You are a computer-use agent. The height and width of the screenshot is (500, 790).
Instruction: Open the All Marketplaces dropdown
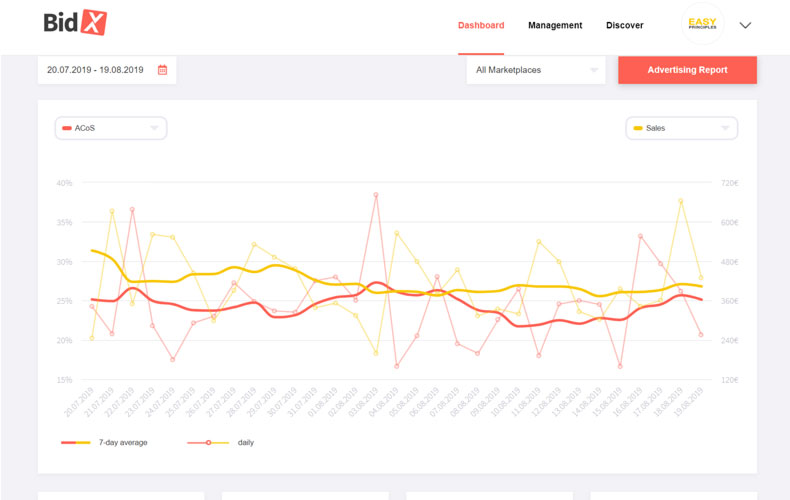(536, 70)
